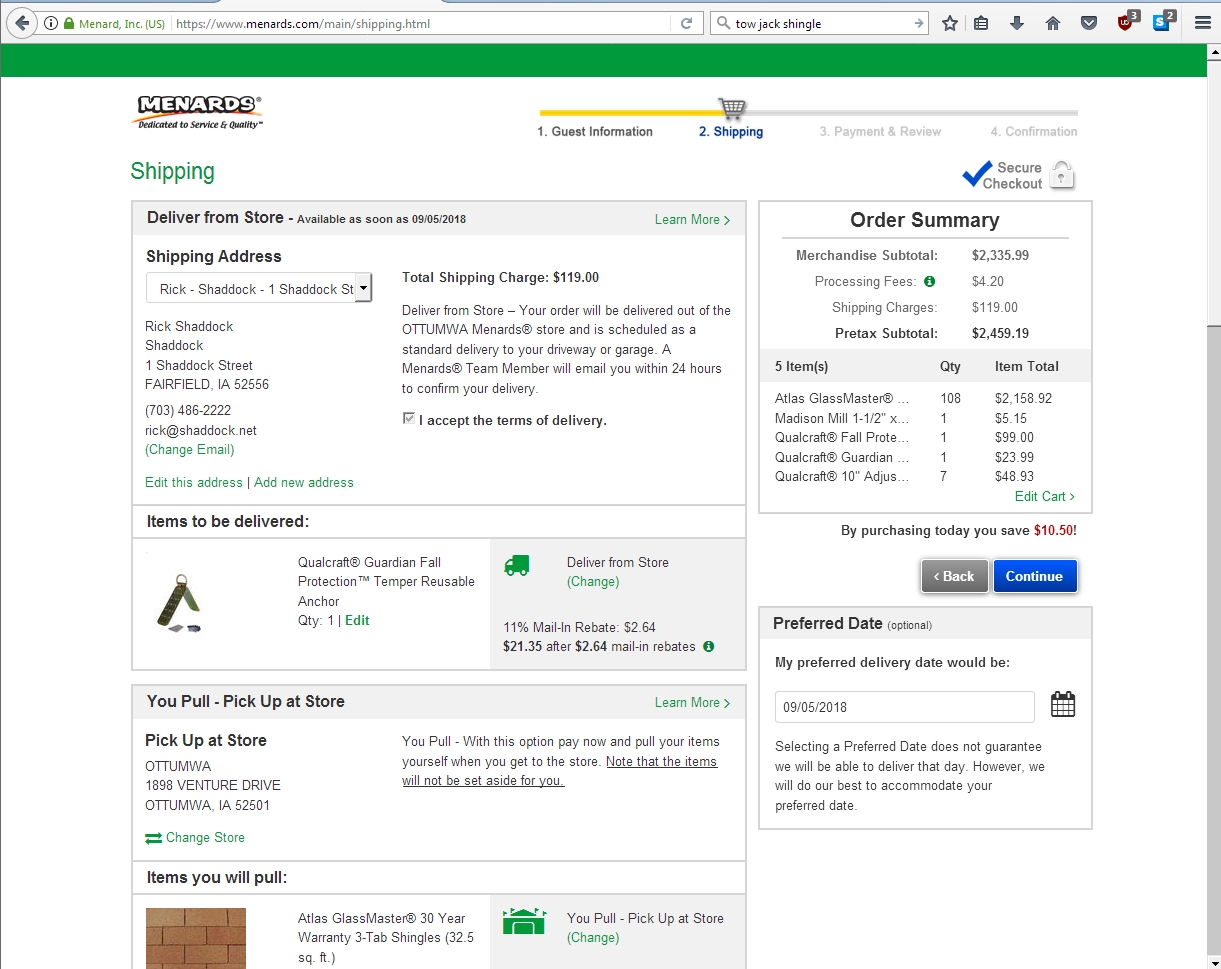Screen dimensions: 1221x969
Task: Submit the search bar query arrow
Action: pos(918,23)
